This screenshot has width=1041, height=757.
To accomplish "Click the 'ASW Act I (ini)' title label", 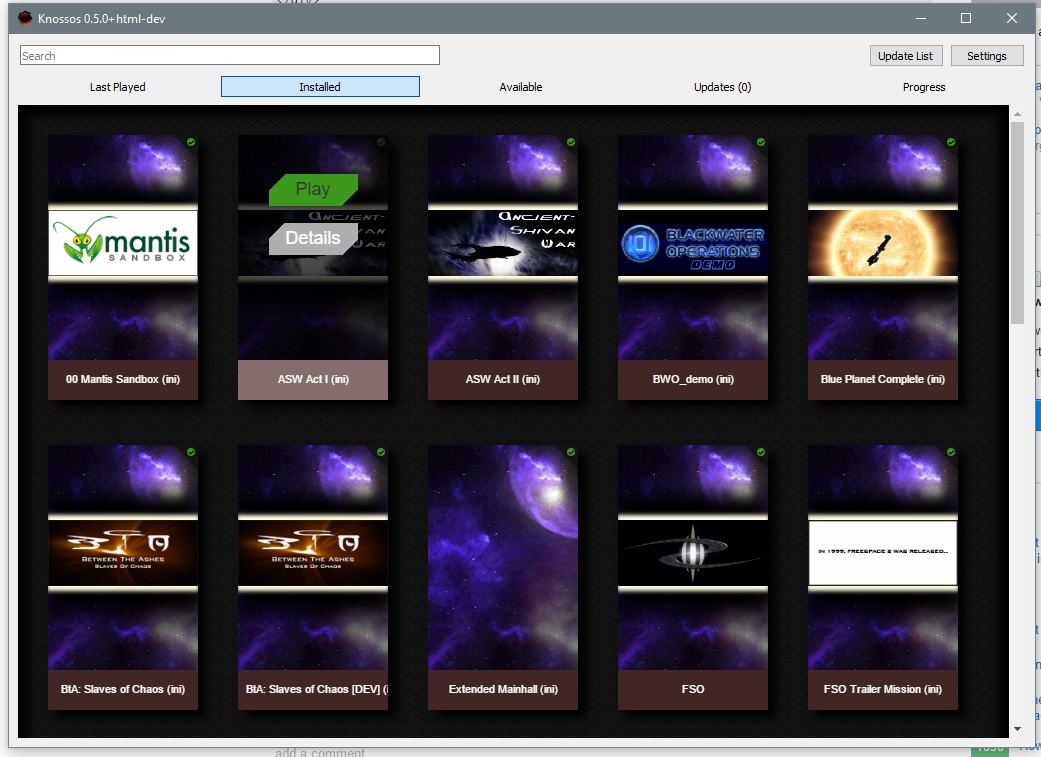I will tap(313, 379).
